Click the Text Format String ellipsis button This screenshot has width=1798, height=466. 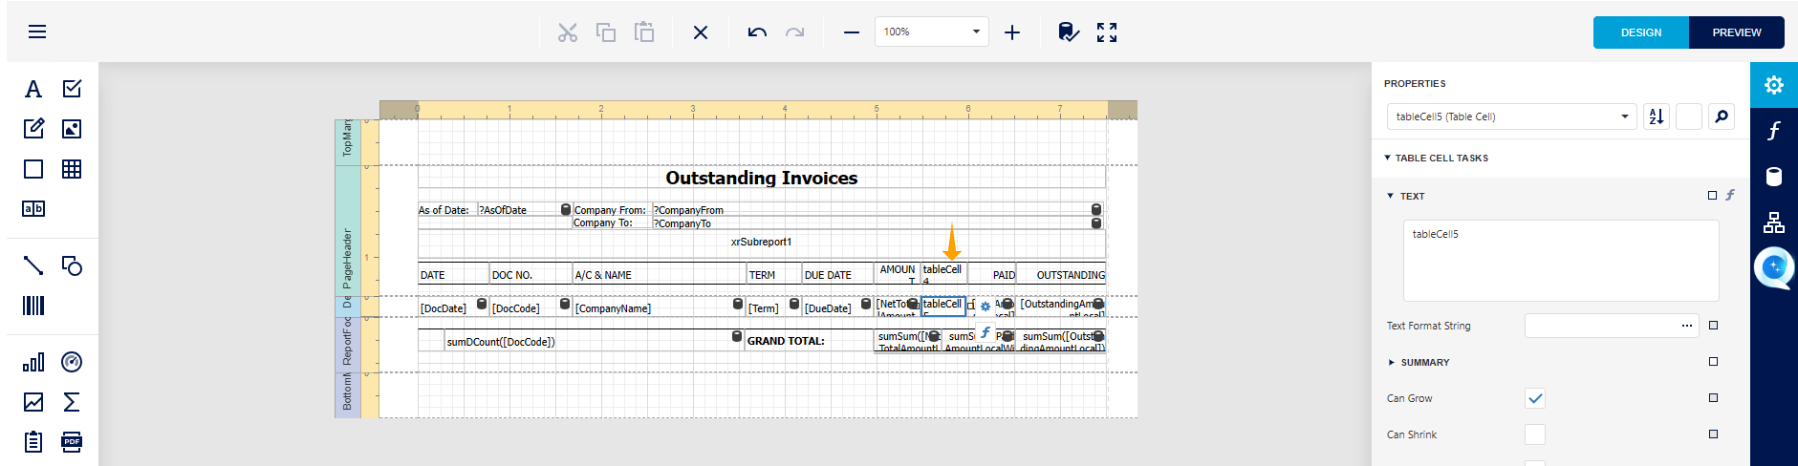[x=1687, y=325]
